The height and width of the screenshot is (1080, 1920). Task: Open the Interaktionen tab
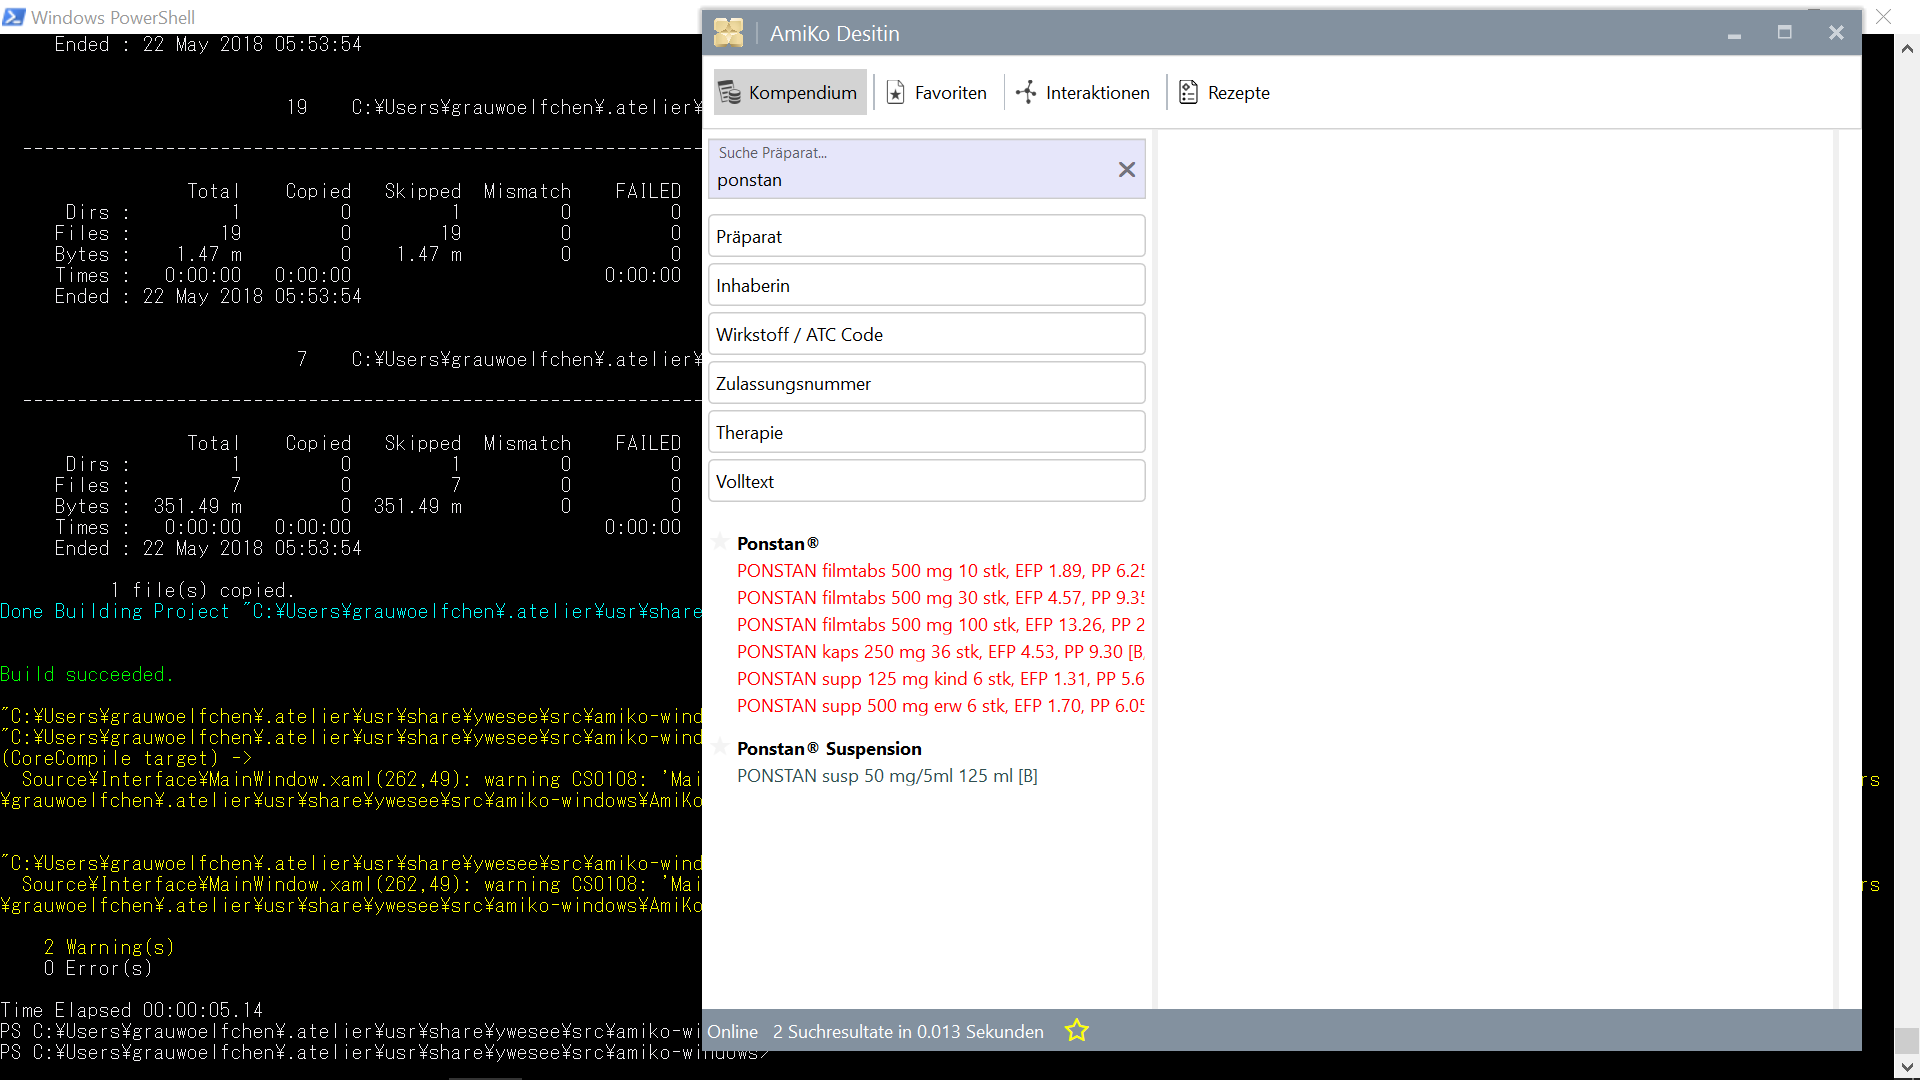tap(1083, 92)
